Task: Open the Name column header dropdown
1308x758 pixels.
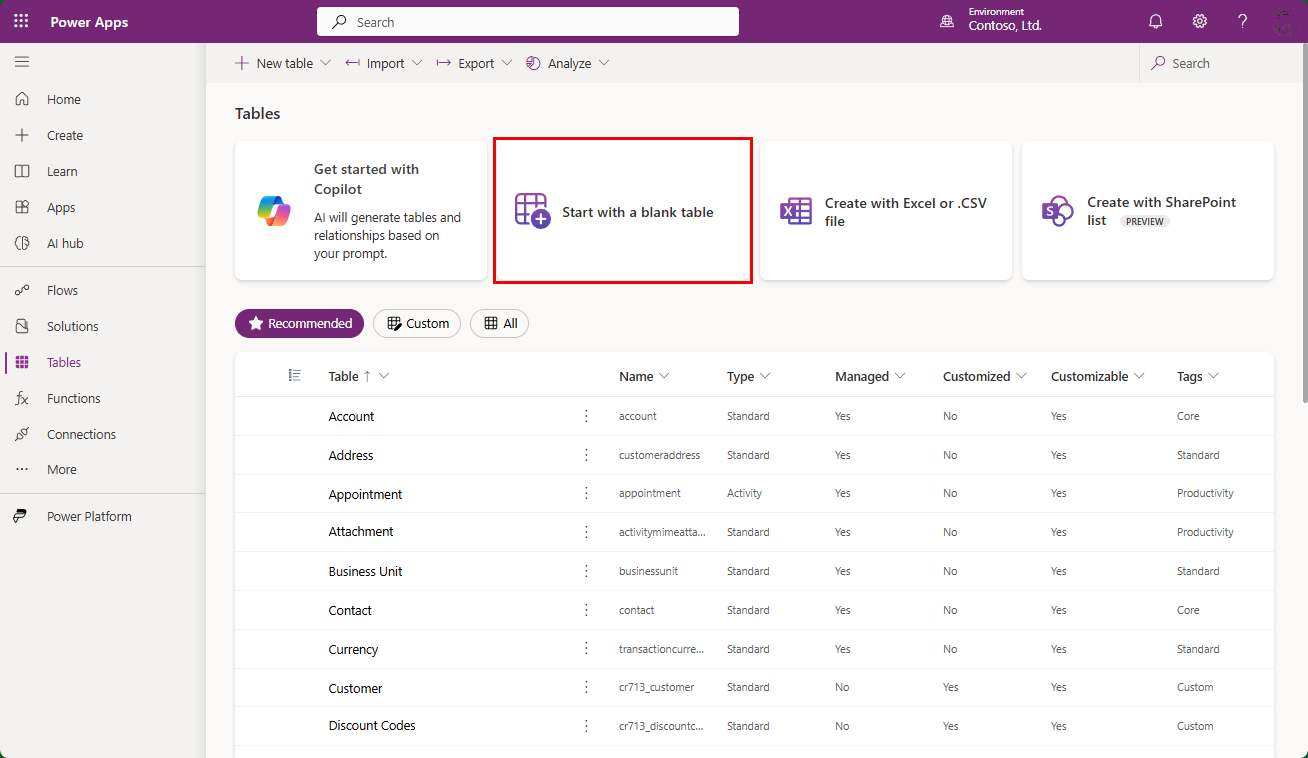Action: 664,376
